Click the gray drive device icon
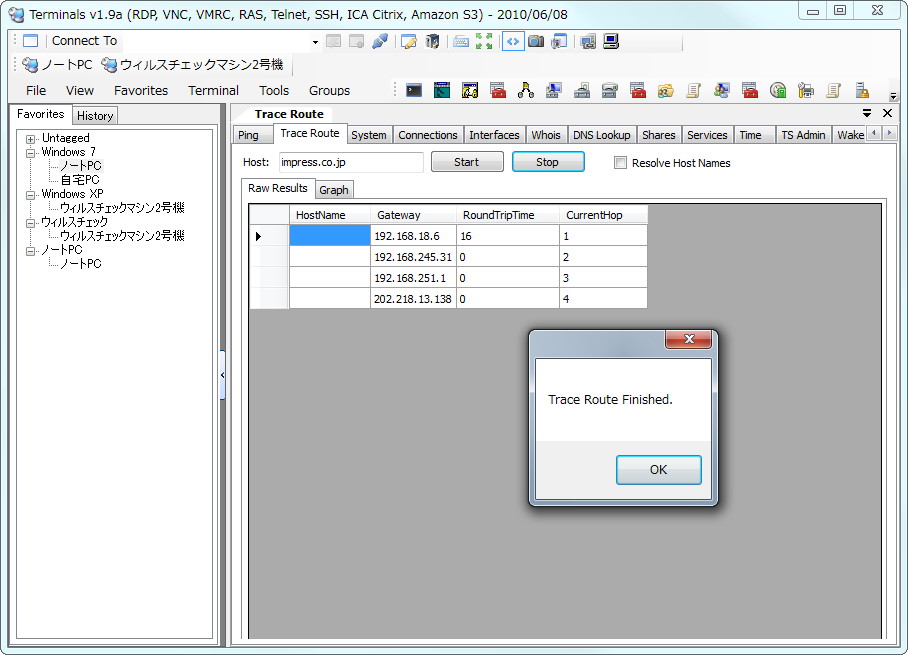 pyautogui.click(x=610, y=90)
